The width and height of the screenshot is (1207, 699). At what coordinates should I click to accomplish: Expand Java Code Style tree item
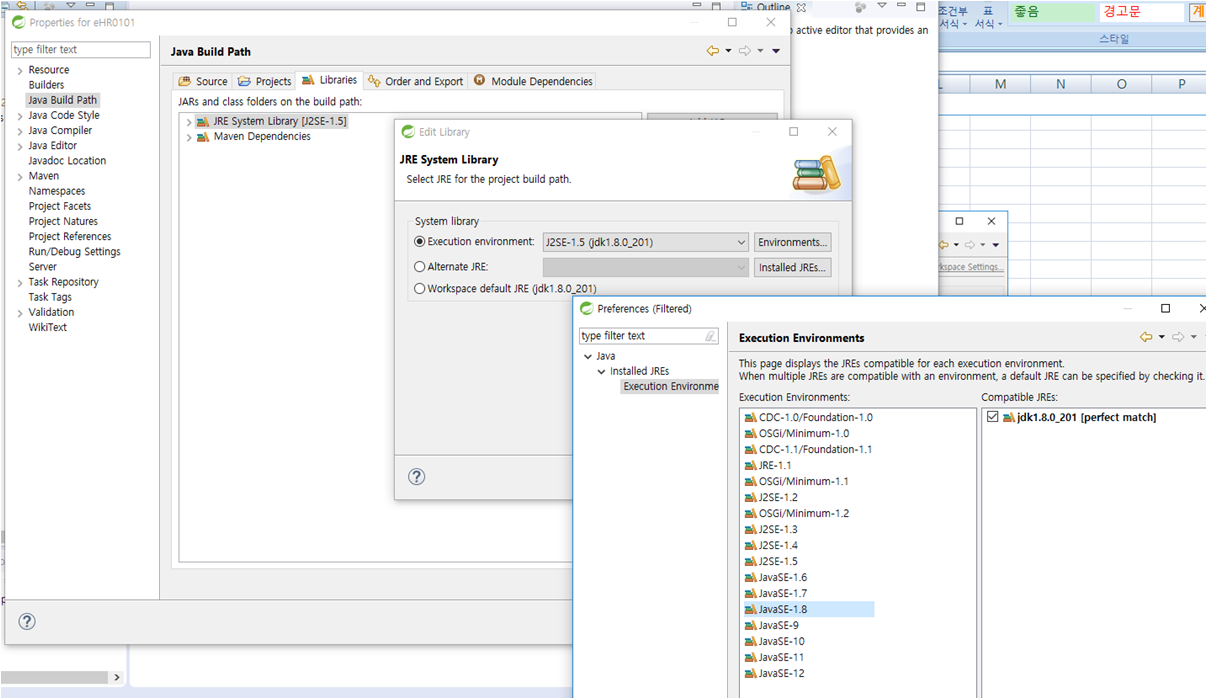pyautogui.click(x=20, y=116)
